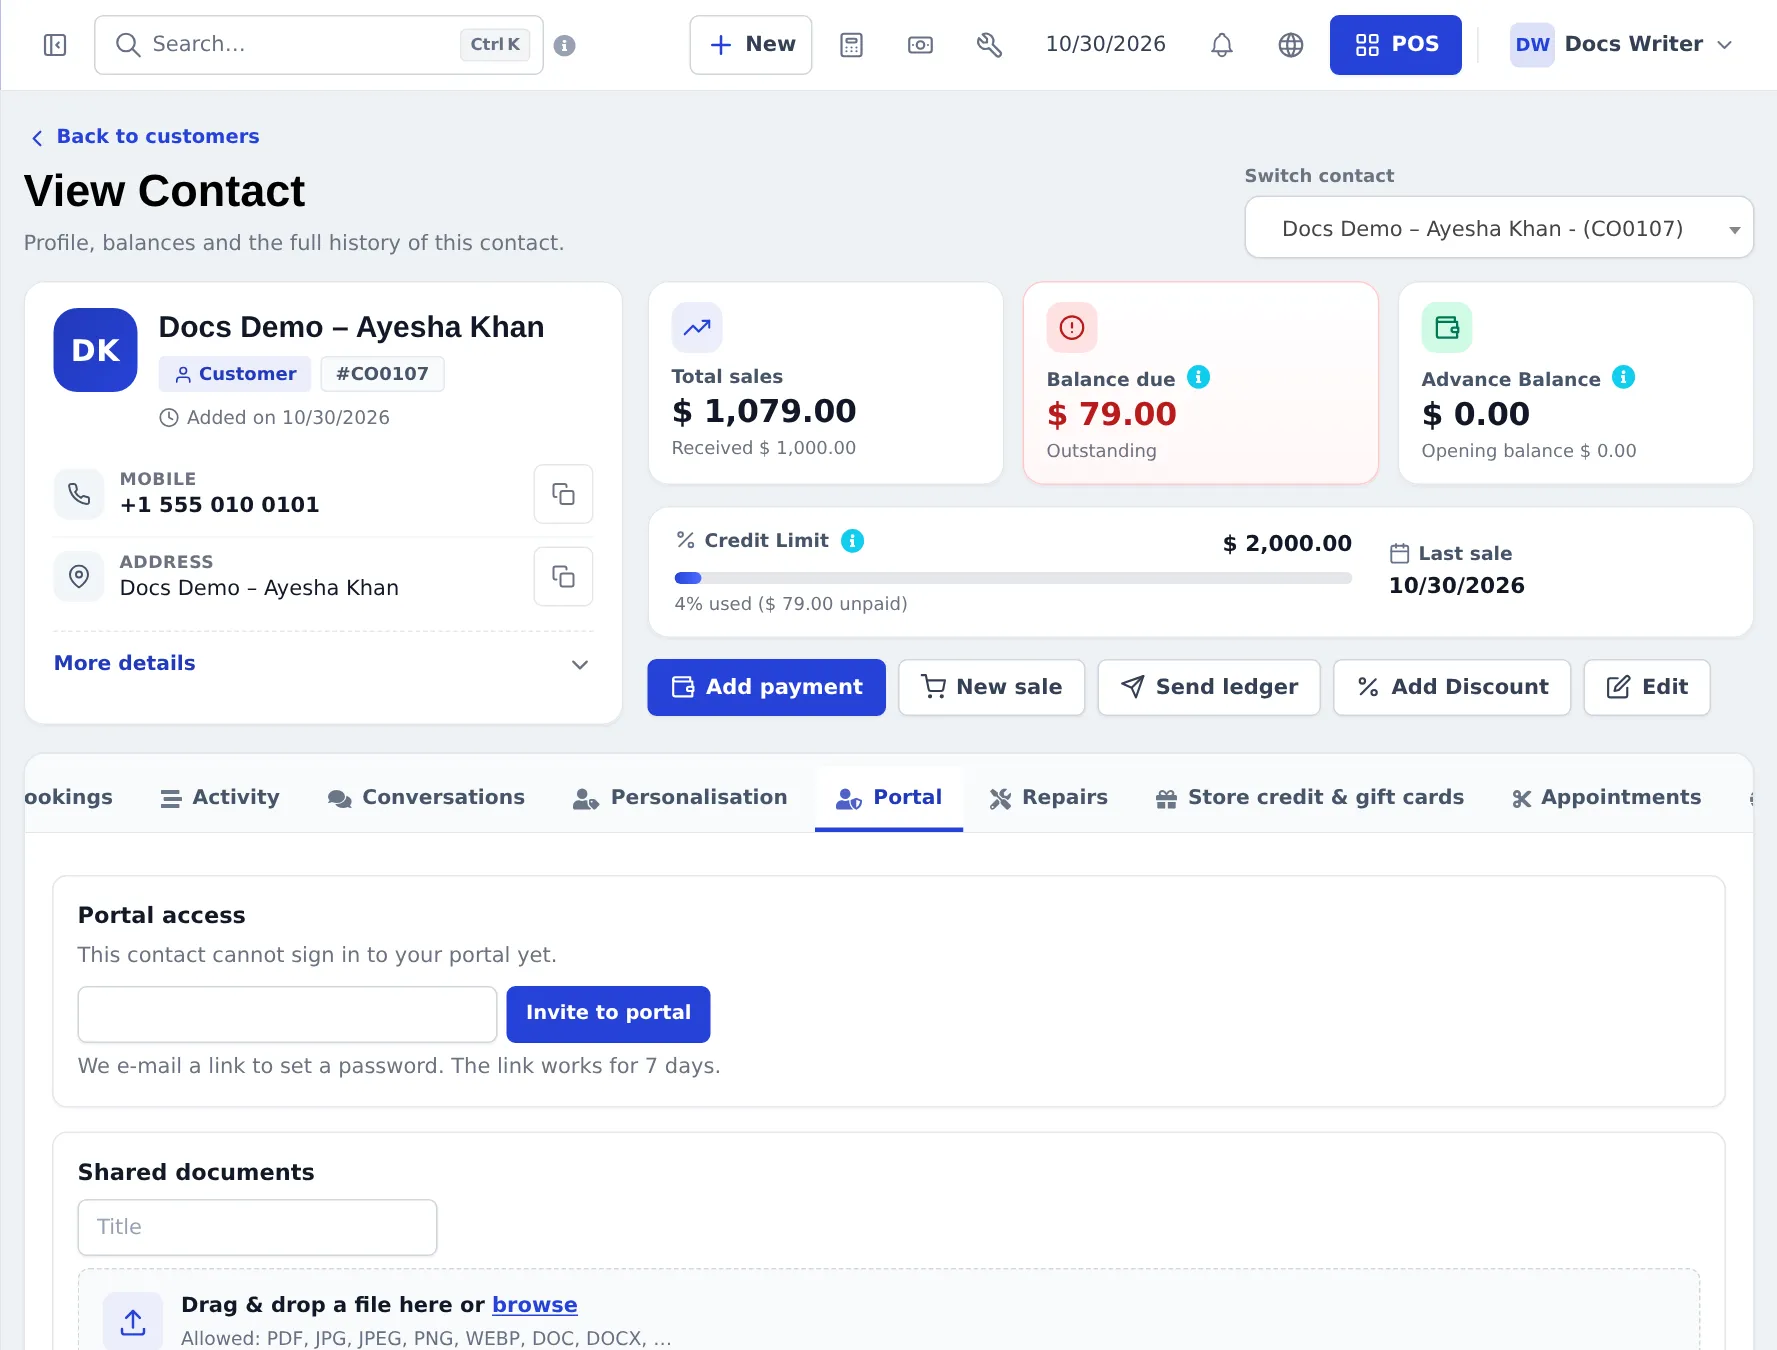Click Send ledger button
The width and height of the screenshot is (1777, 1350).
point(1209,687)
